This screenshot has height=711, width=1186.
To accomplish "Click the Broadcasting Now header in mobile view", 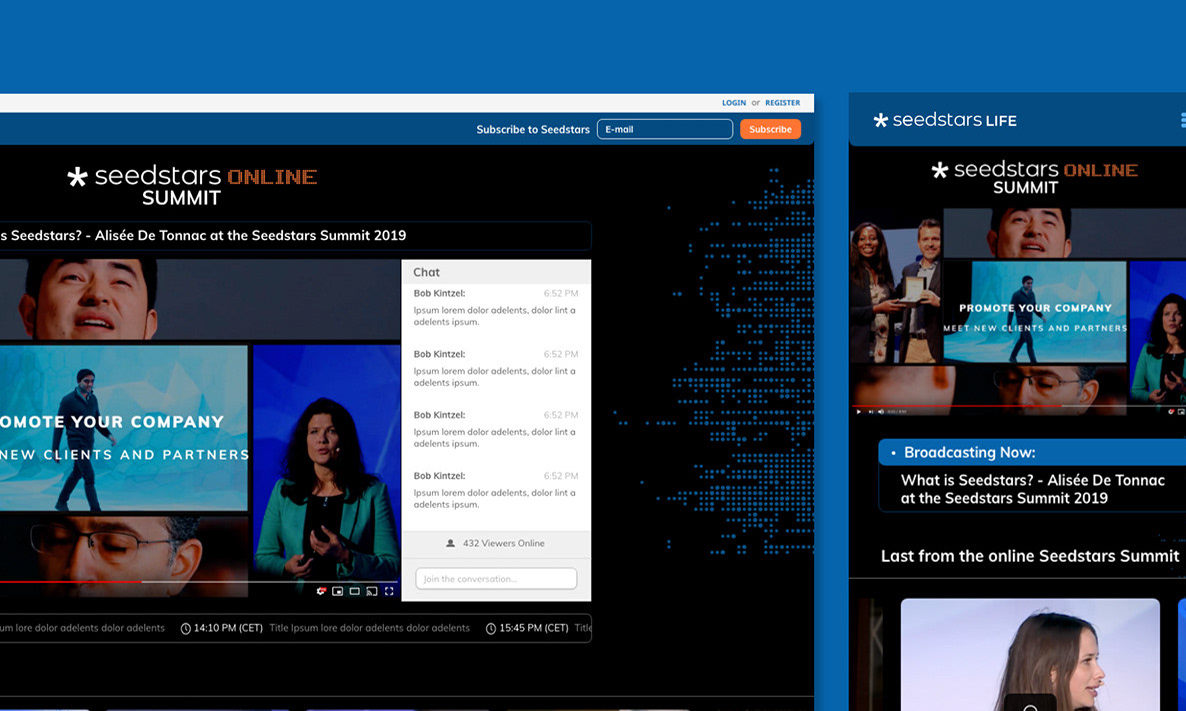I will (x=1032, y=452).
